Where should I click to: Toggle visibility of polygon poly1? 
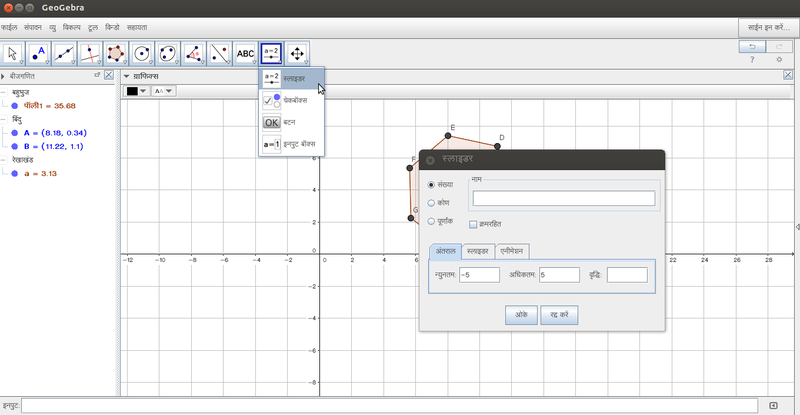coord(15,106)
